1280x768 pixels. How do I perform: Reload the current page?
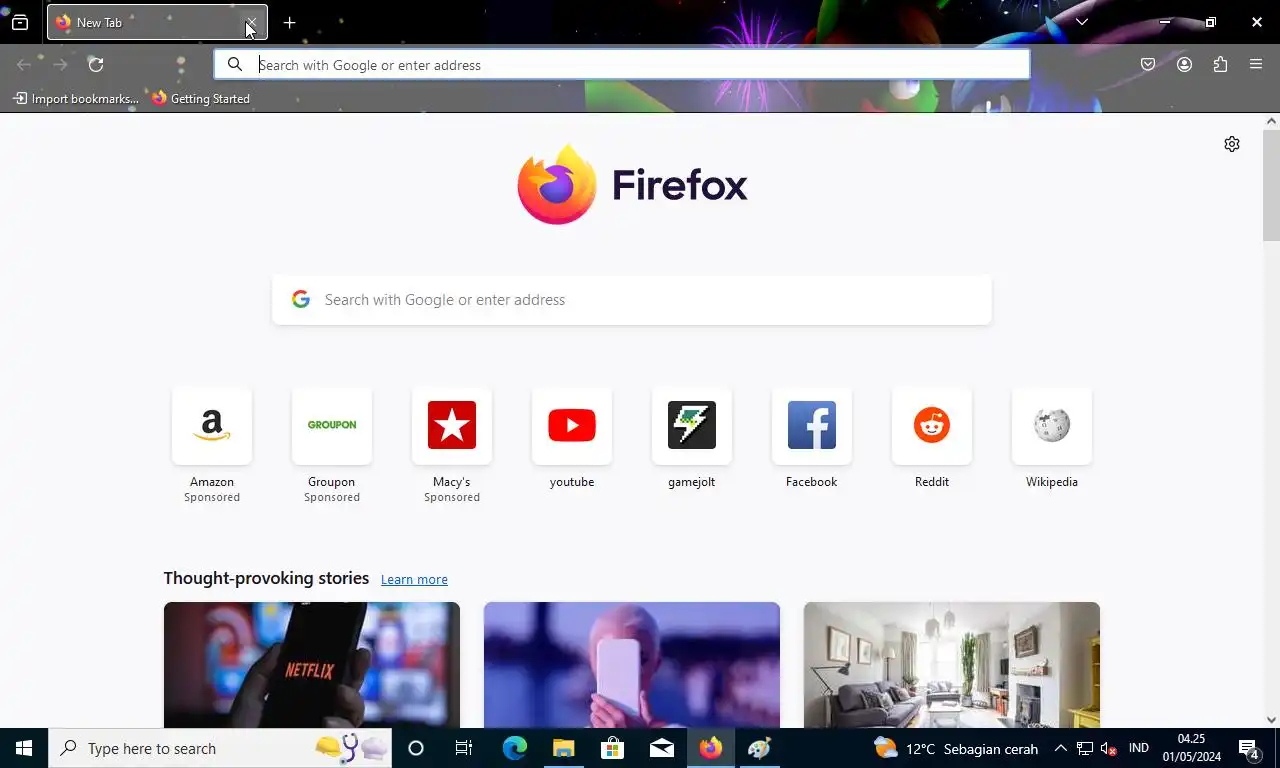(96, 64)
